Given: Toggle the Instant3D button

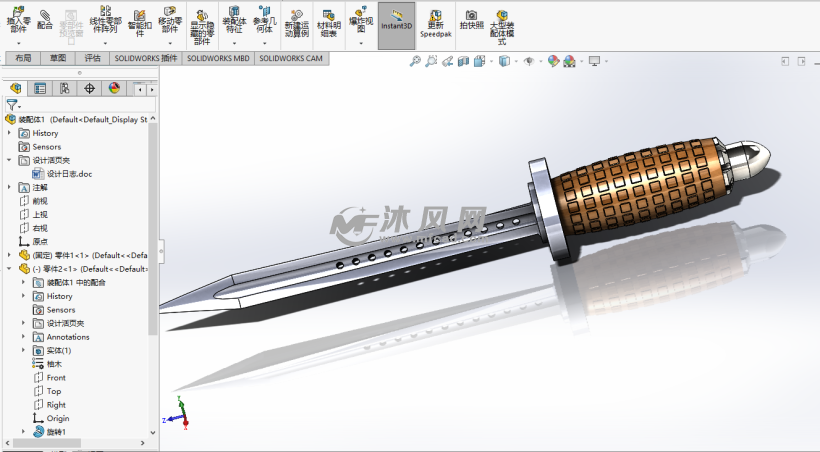Looking at the screenshot, I should (x=396, y=25).
